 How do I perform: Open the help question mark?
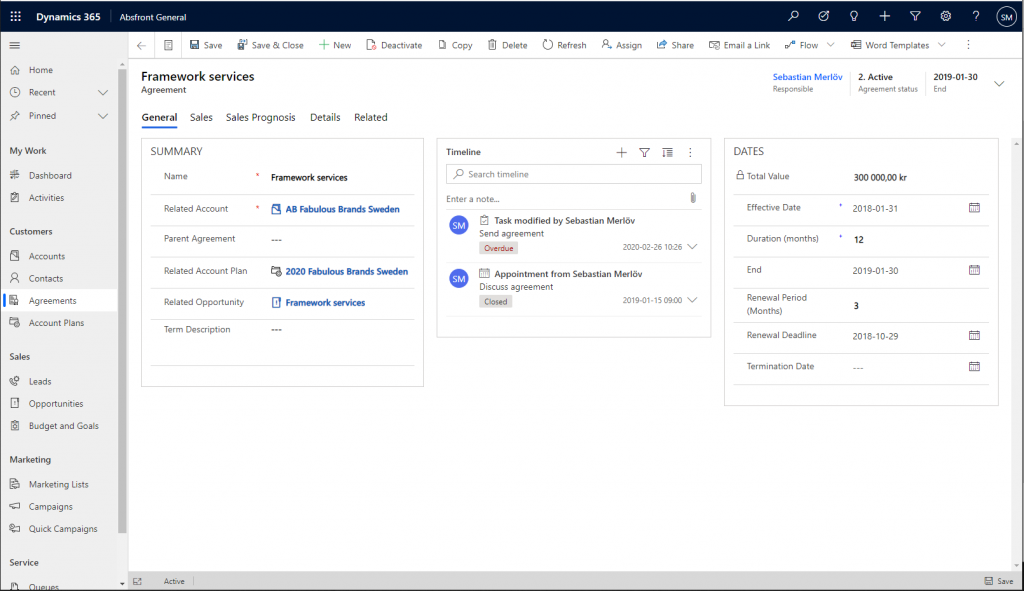click(x=976, y=16)
